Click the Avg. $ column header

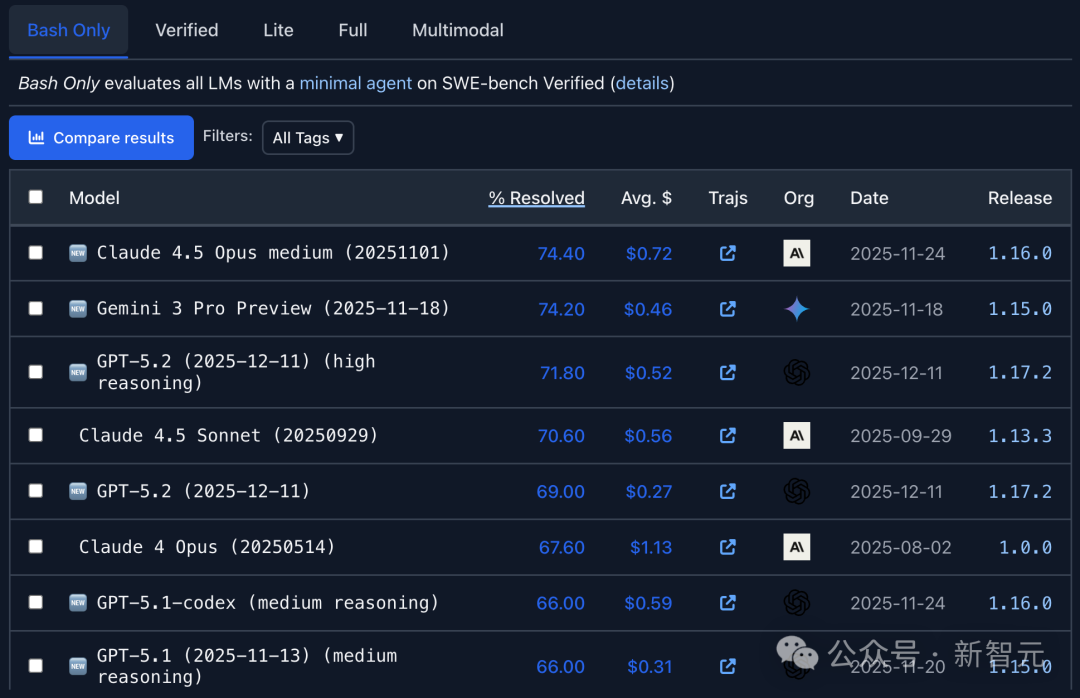pyautogui.click(x=646, y=198)
